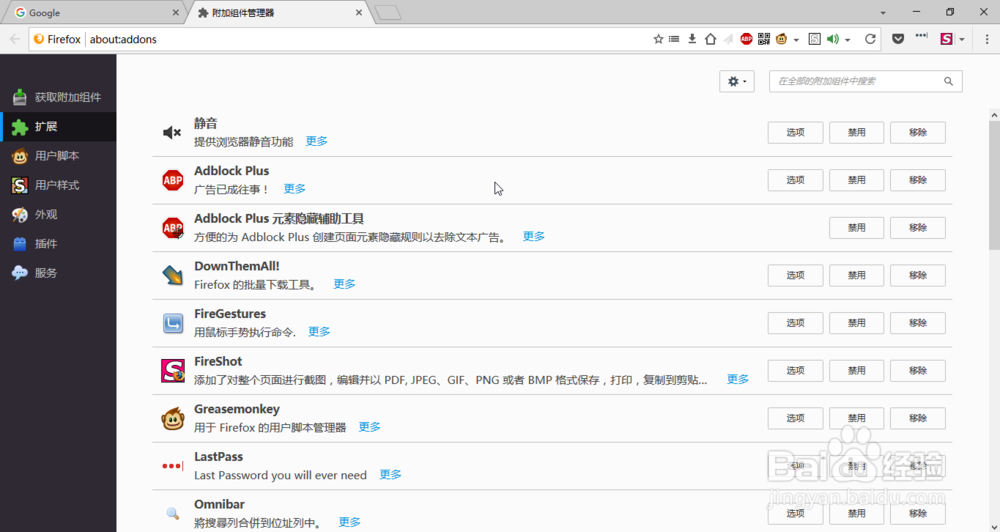Remove Adblock Plus with 移除 button
The image size is (1000, 532).
click(x=918, y=180)
